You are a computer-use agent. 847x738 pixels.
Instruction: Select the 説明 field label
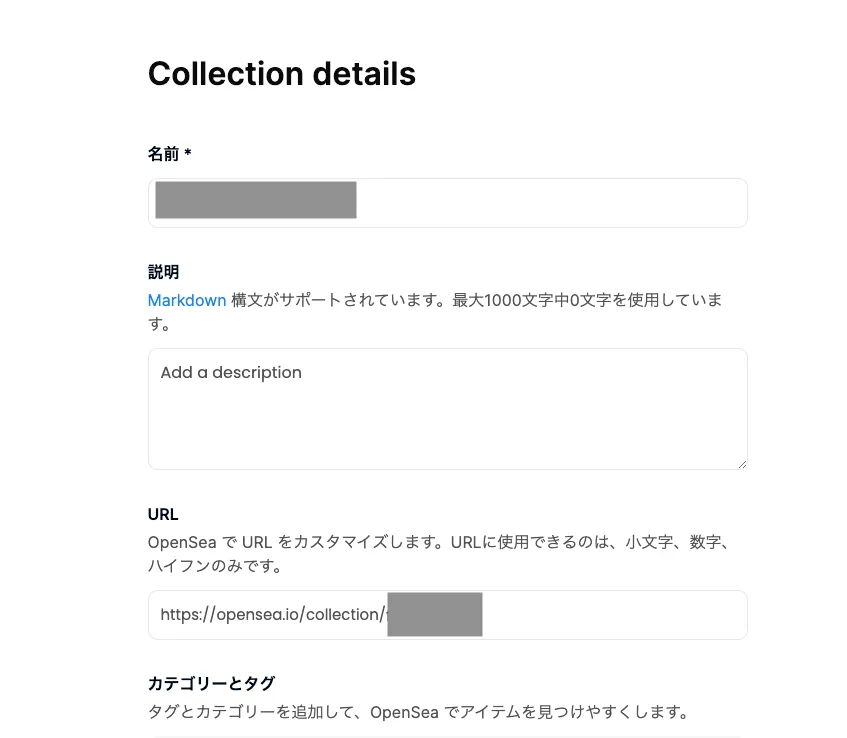[x=164, y=272]
